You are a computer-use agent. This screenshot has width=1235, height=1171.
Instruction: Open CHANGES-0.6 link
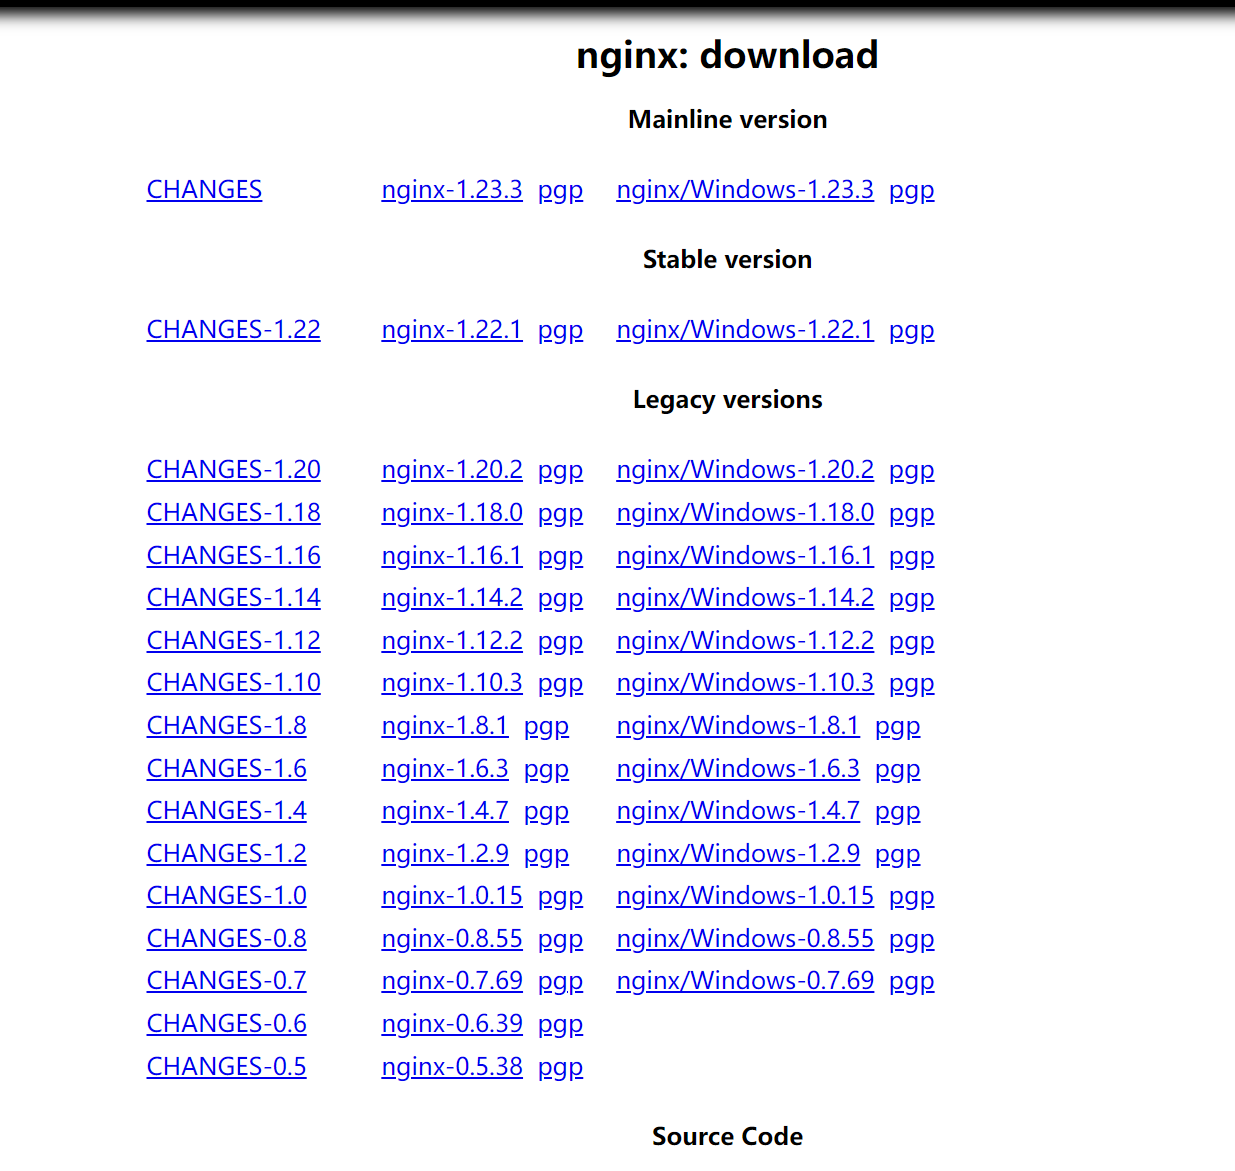pyautogui.click(x=227, y=1024)
